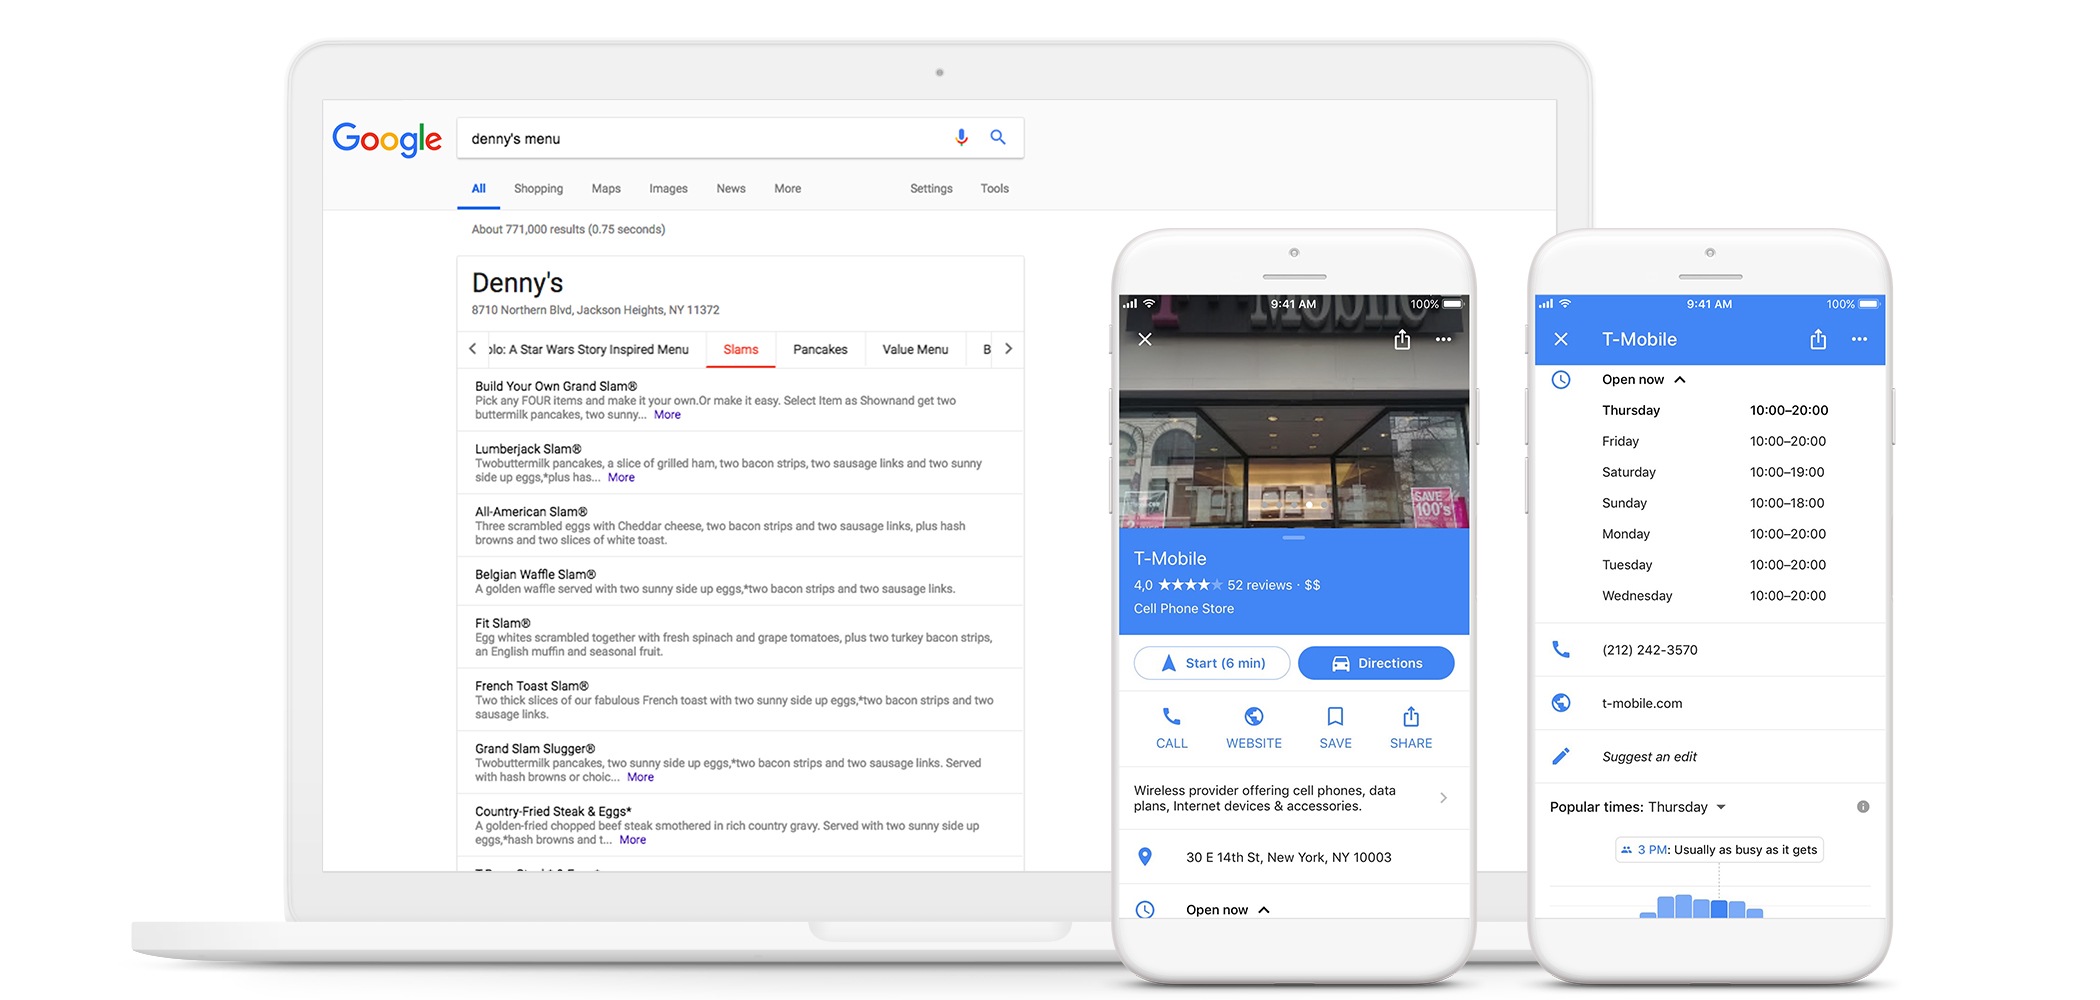Select the Value Menu tab

click(x=915, y=350)
